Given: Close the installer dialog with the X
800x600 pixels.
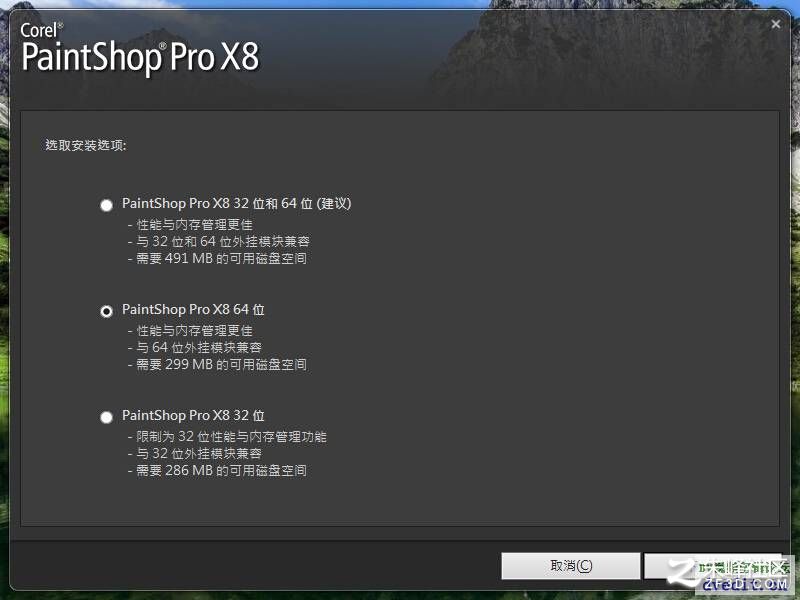Looking at the screenshot, I should click(x=776, y=24).
